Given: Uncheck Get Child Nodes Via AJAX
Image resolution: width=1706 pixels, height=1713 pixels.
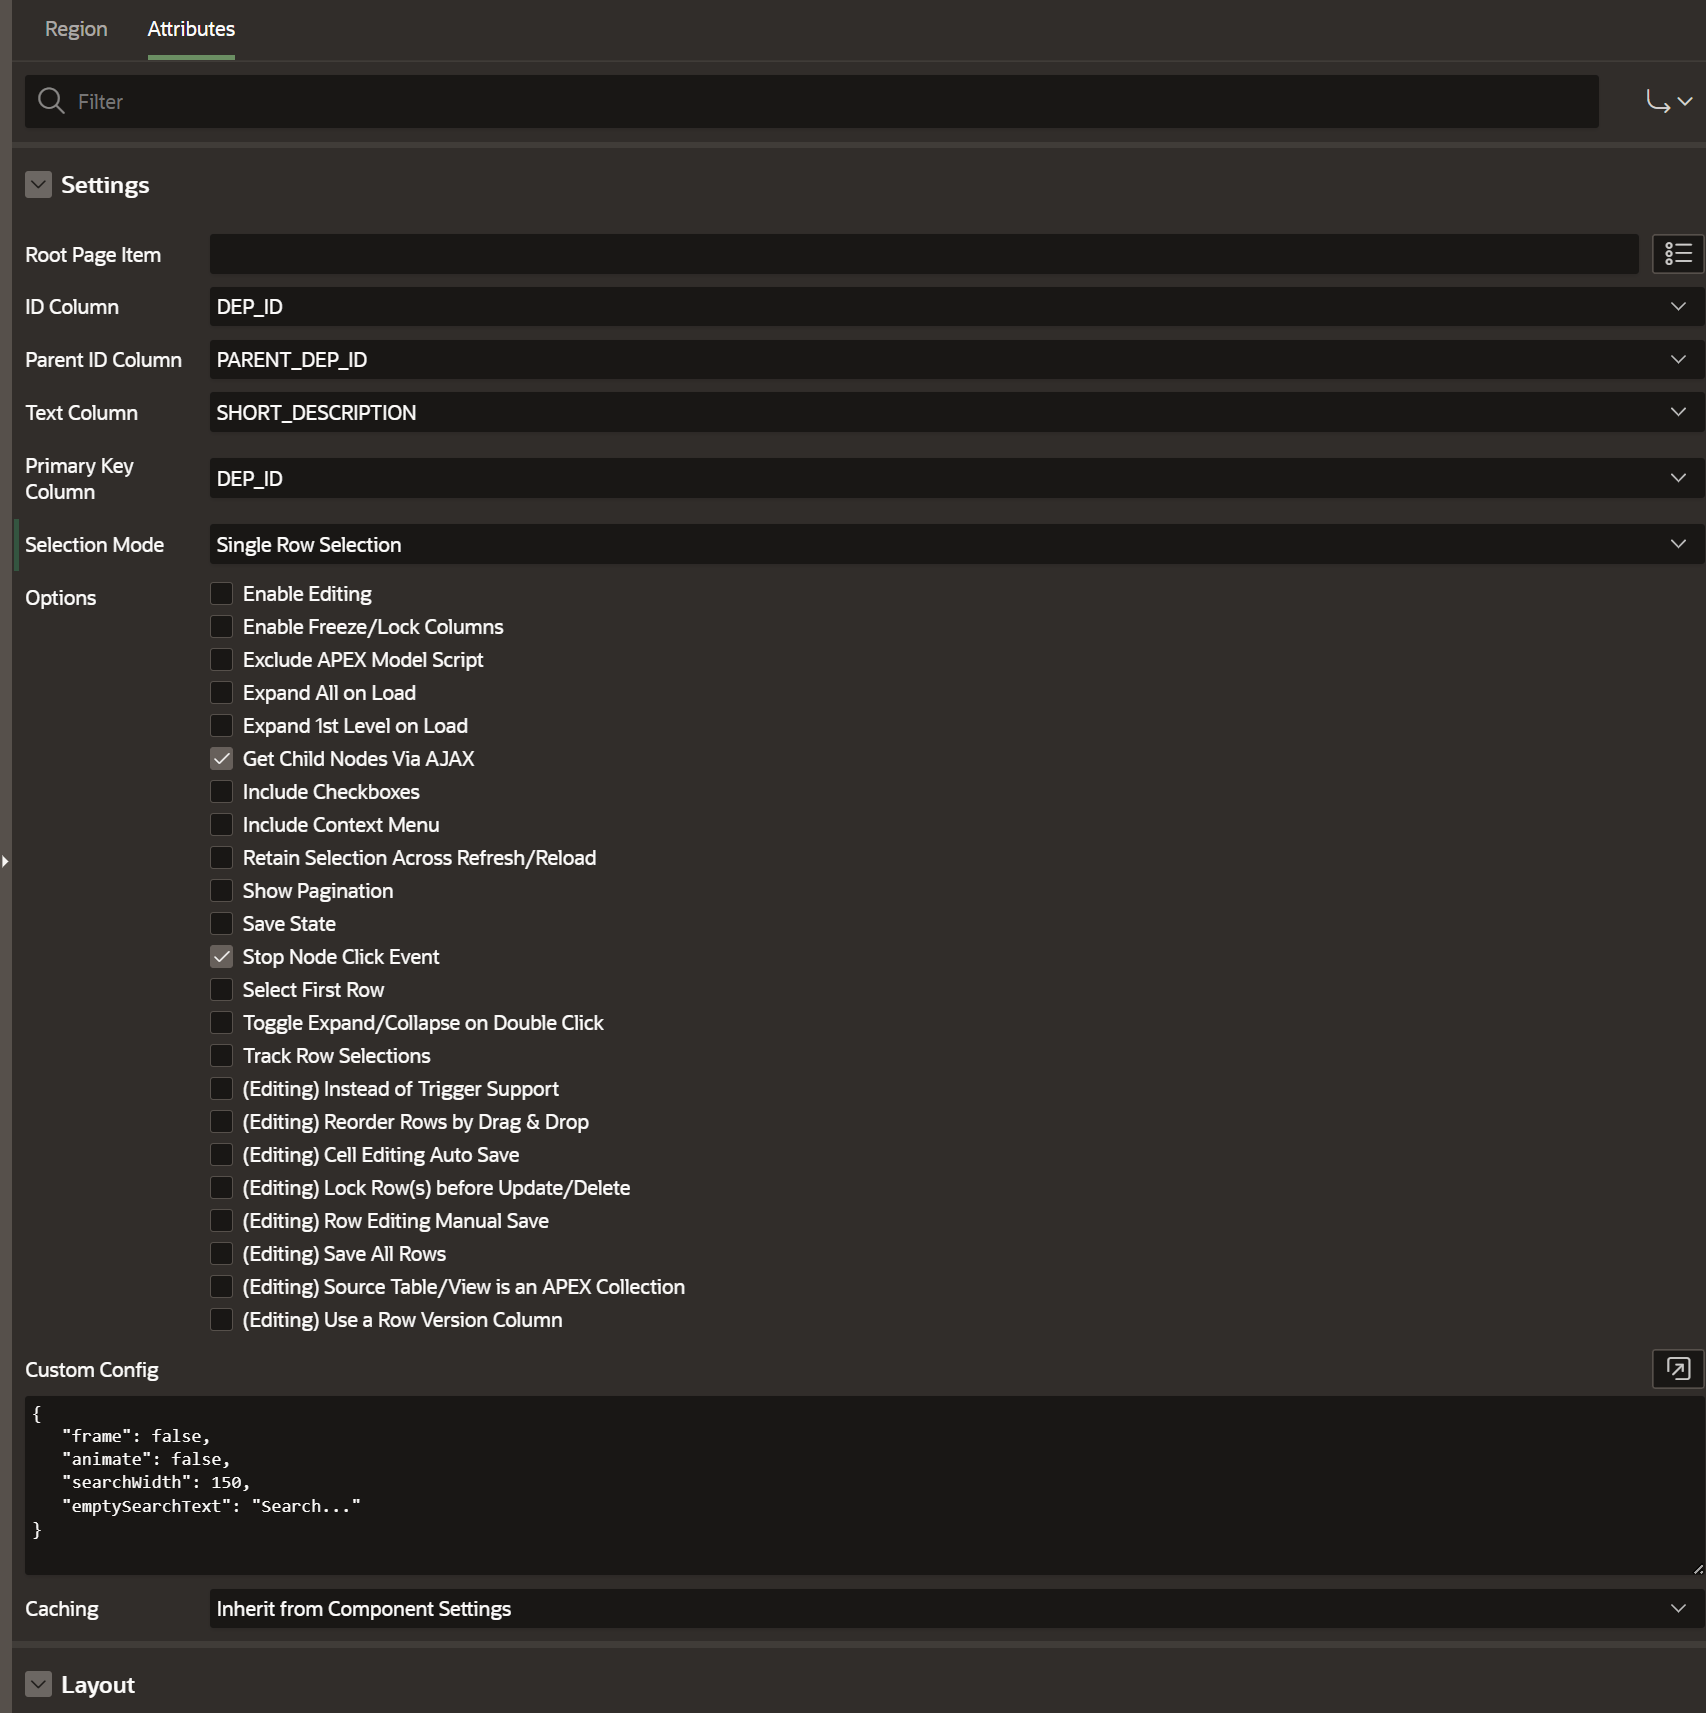Looking at the screenshot, I should tap(222, 759).
